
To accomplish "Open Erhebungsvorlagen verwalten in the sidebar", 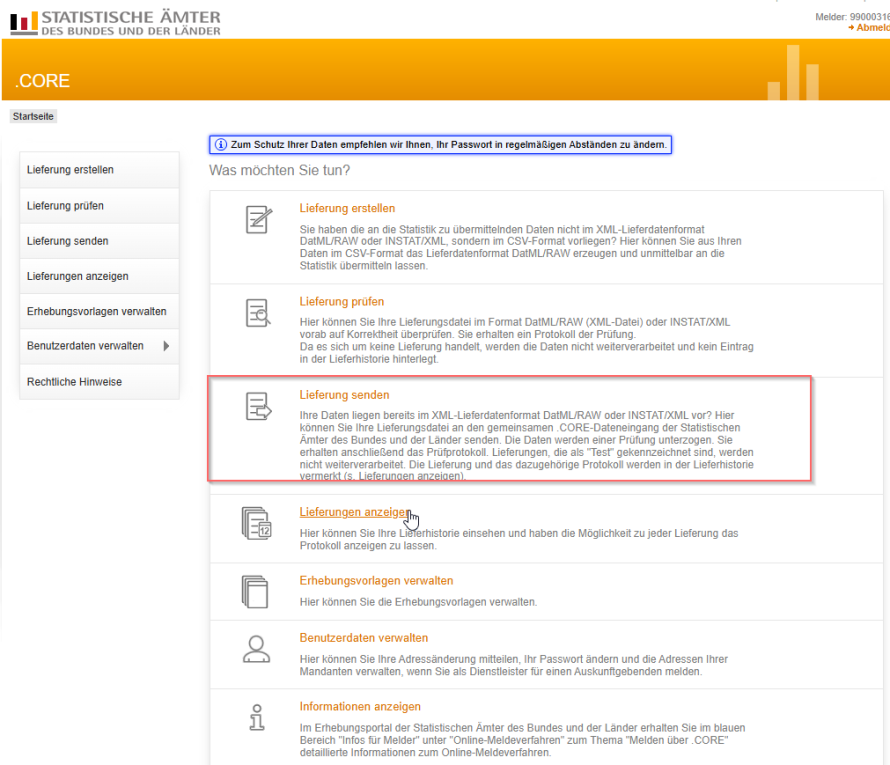I will click(99, 311).
